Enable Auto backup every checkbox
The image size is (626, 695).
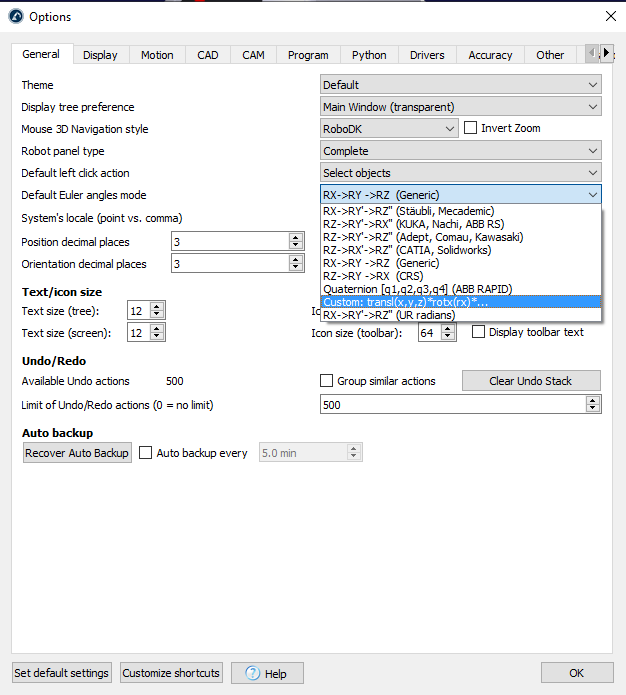coord(146,453)
